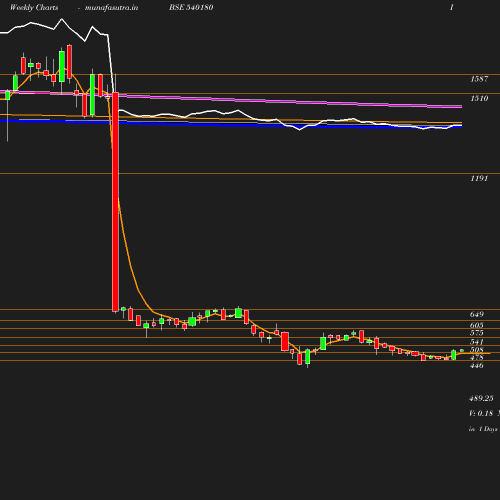Select the 1510 price level label
Viewport: 500px width, 500px height.
coord(479,98)
